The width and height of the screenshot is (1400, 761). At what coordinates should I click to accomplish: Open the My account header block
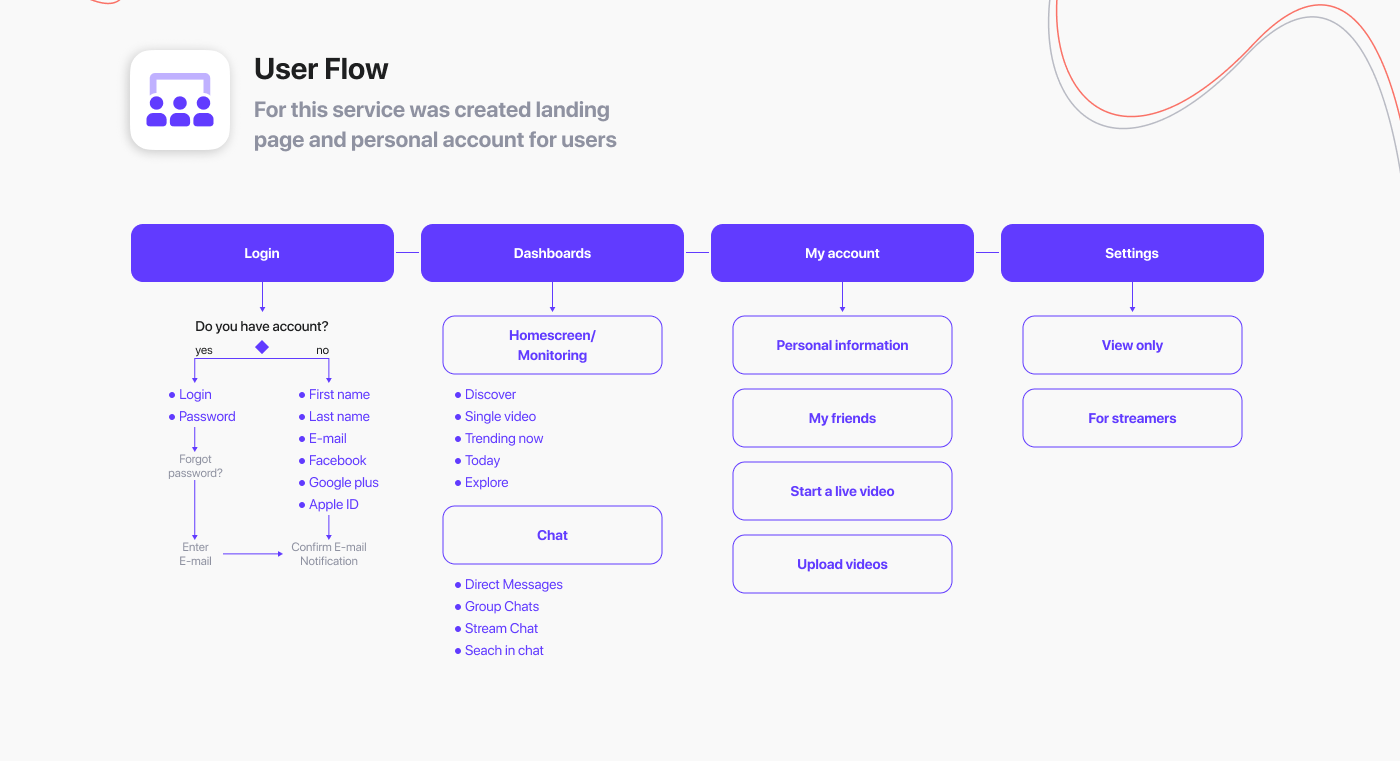[842, 253]
